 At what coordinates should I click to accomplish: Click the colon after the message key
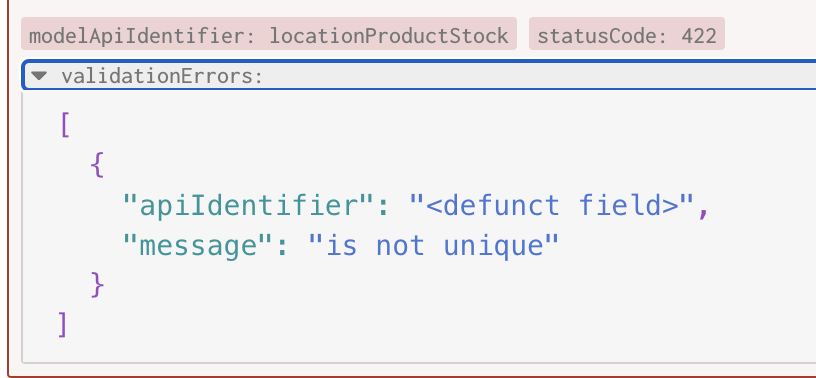point(283,246)
